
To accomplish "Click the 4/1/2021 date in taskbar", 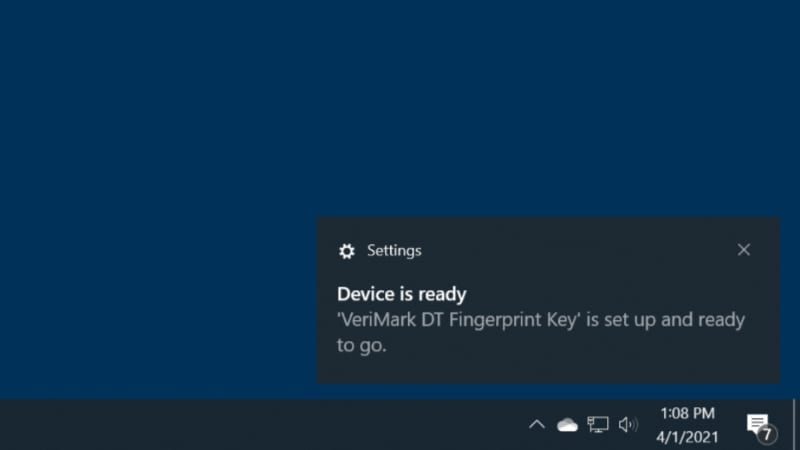I will (x=687, y=437).
